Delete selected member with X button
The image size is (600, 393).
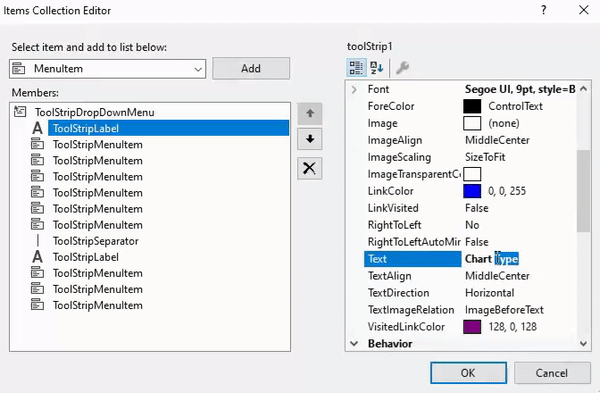(x=310, y=168)
